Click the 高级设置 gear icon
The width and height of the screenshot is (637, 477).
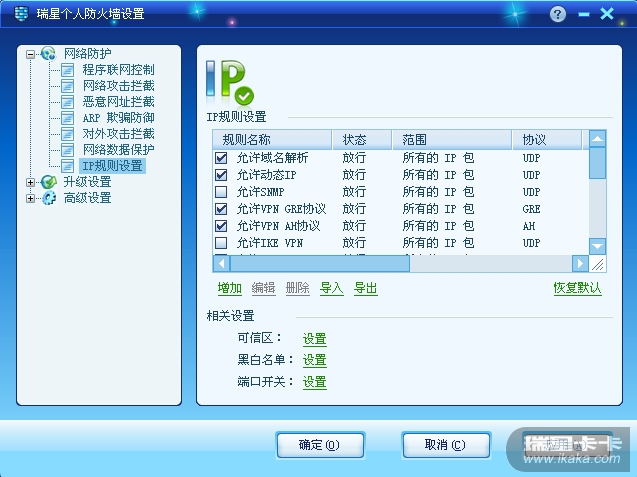49,198
